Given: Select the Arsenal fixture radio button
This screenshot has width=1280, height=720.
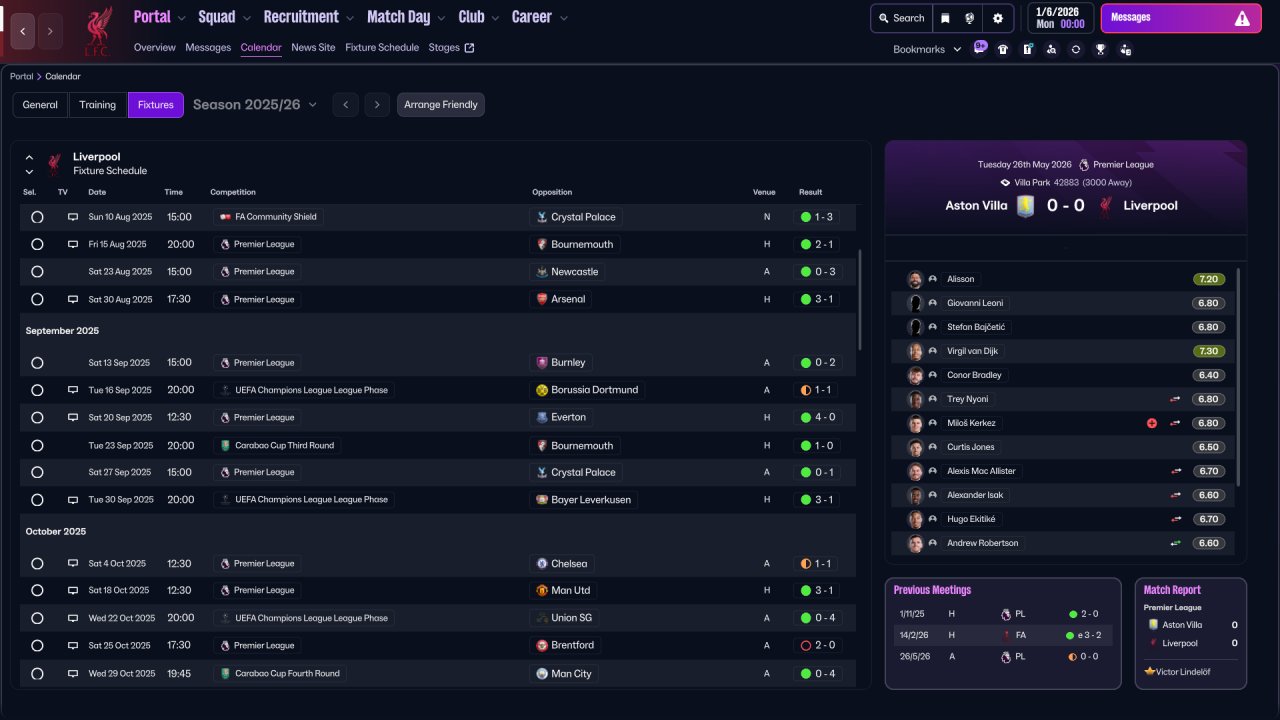Looking at the screenshot, I should (x=37, y=299).
